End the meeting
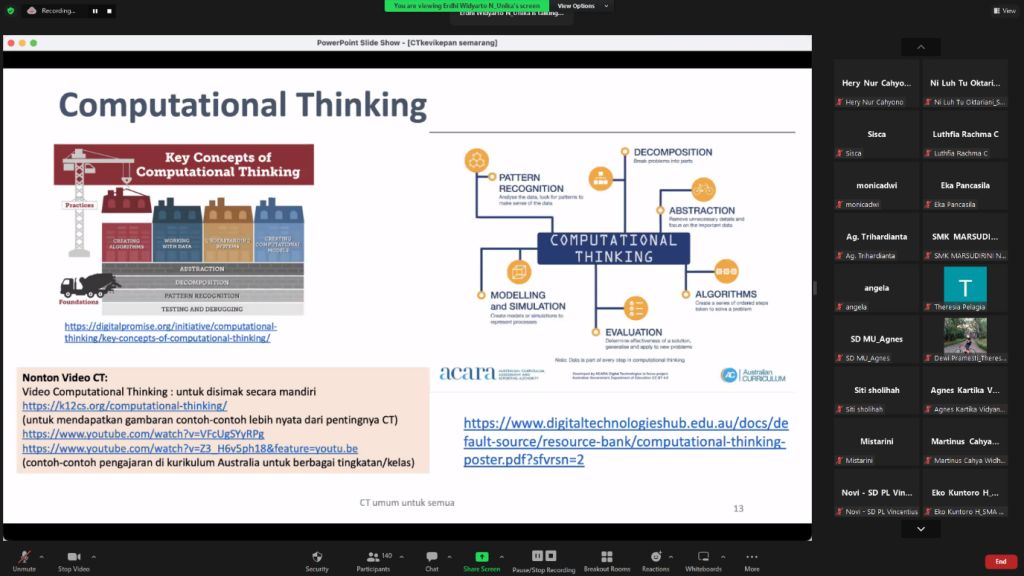This screenshot has height=576, width=1024. click(1000, 561)
